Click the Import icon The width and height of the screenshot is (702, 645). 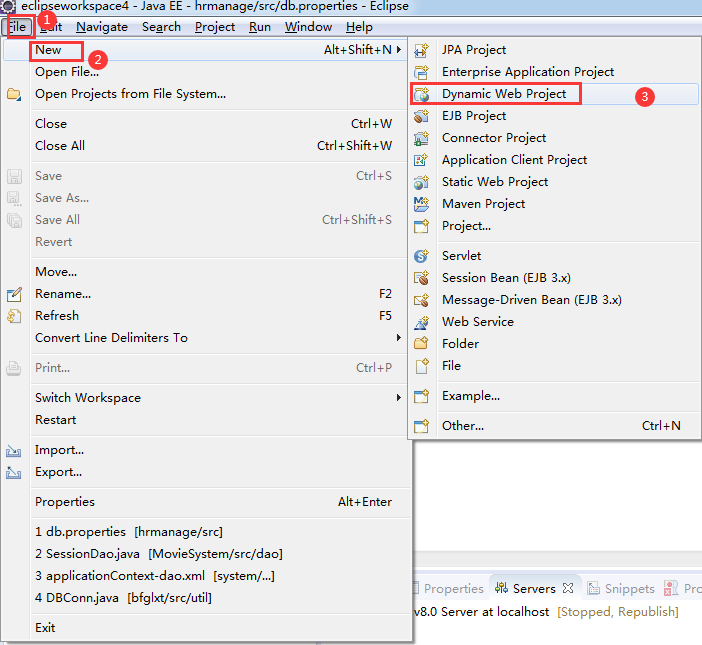tap(14, 451)
